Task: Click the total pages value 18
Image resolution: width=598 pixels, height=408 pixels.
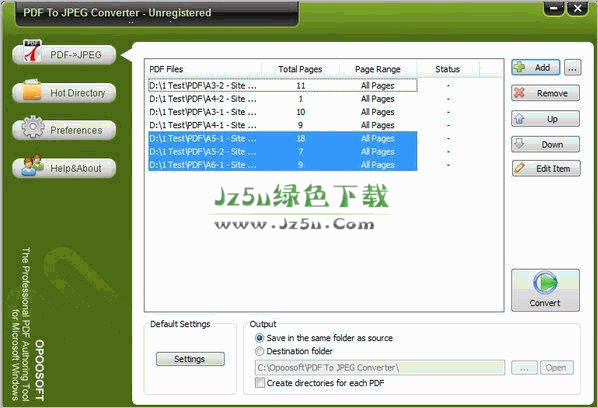Action: (301, 138)
